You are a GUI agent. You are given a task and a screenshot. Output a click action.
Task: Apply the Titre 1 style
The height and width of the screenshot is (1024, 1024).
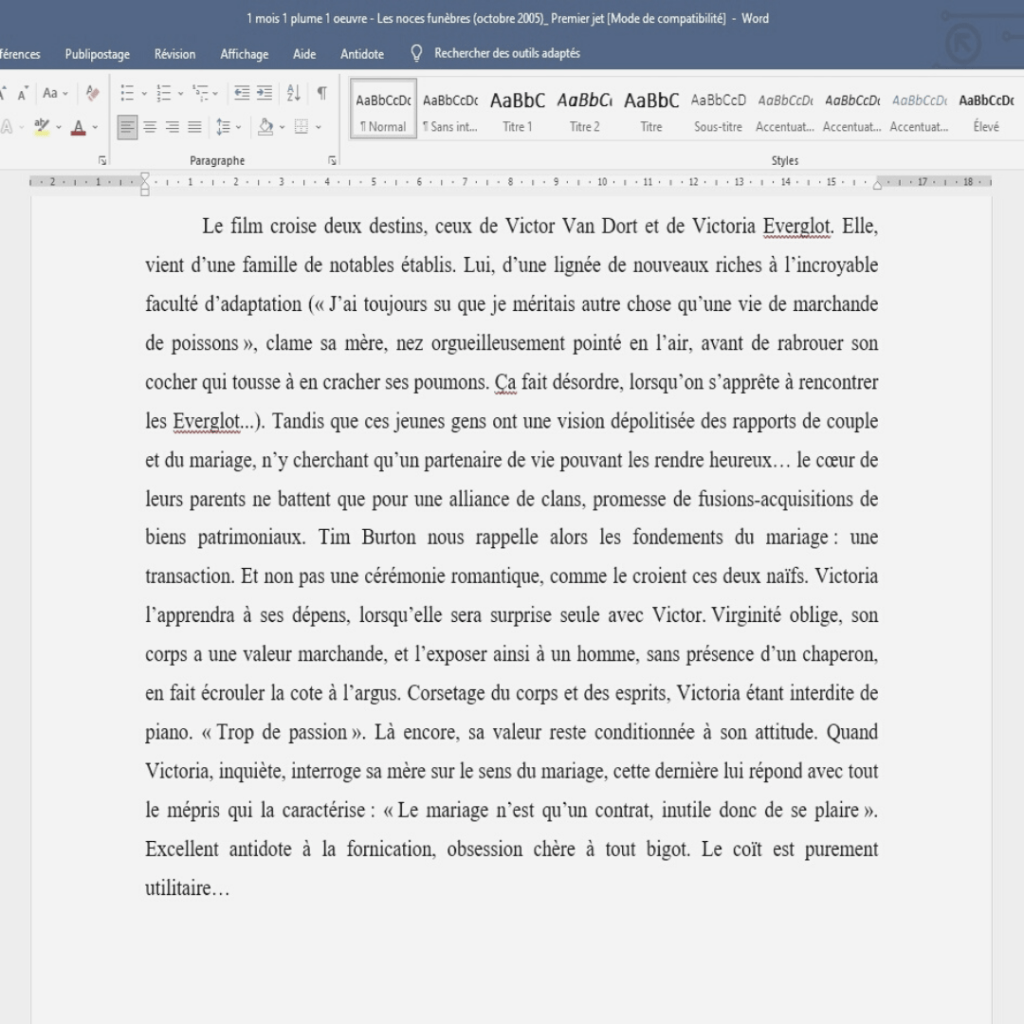tap(517, 109)
